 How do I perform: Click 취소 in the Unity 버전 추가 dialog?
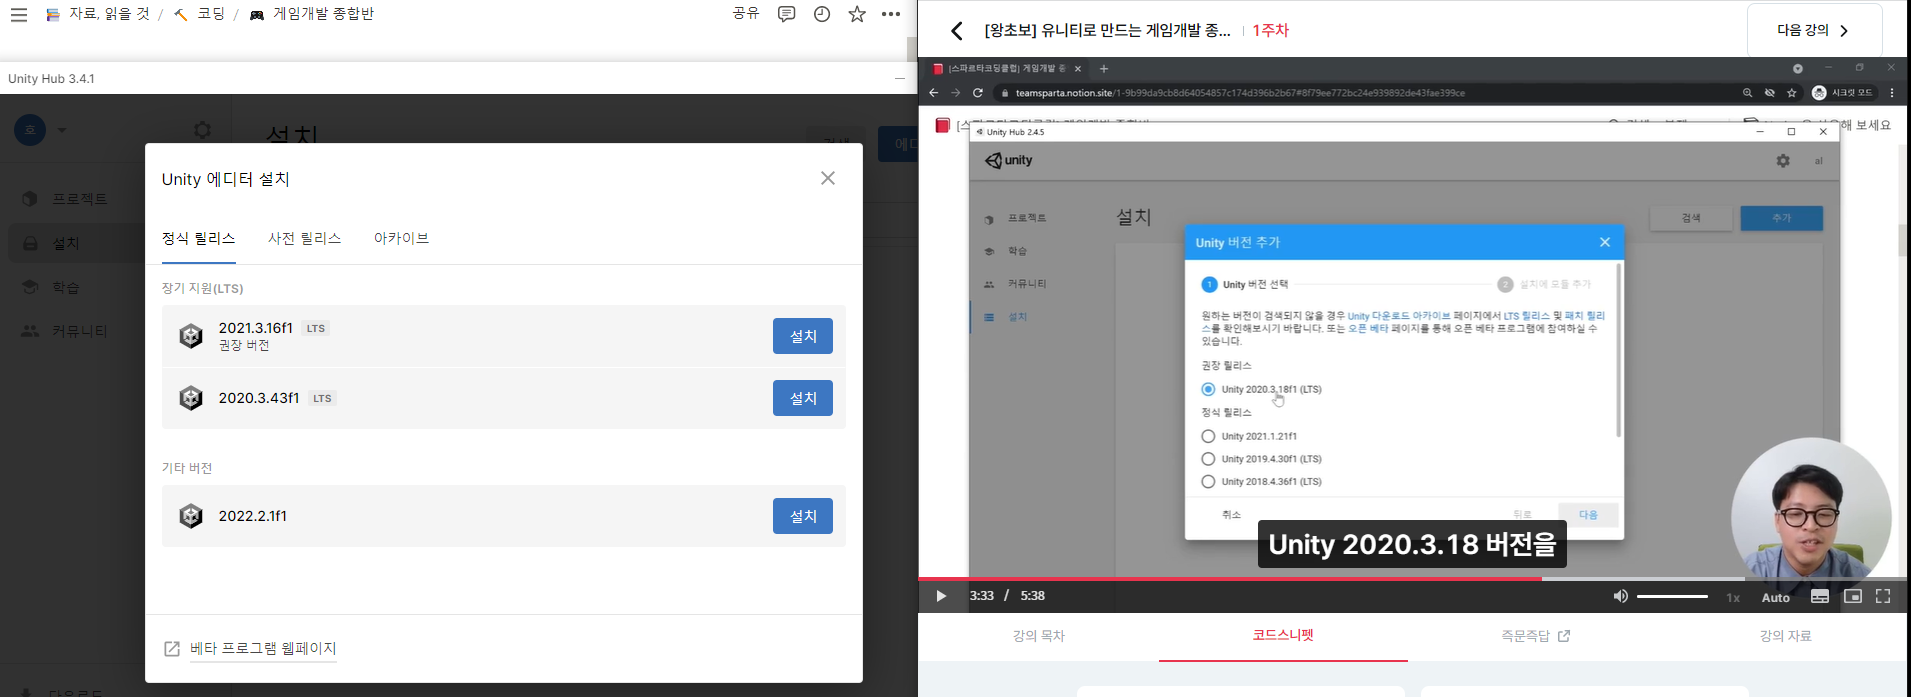[1231, 514]
